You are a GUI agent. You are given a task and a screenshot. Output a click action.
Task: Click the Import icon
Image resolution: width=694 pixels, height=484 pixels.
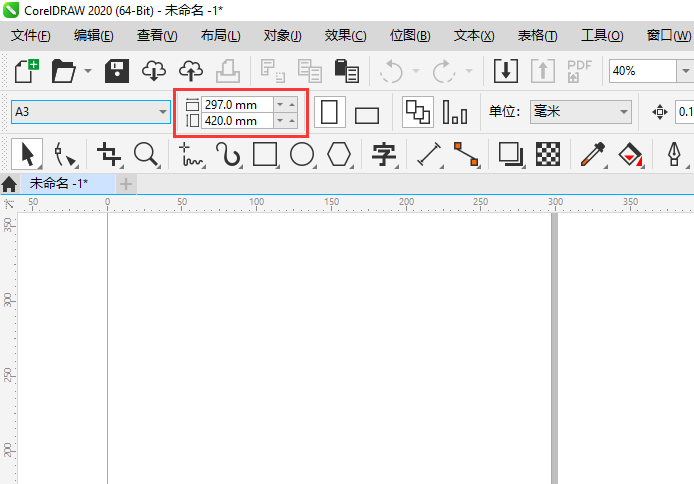(x=506, y=71)
